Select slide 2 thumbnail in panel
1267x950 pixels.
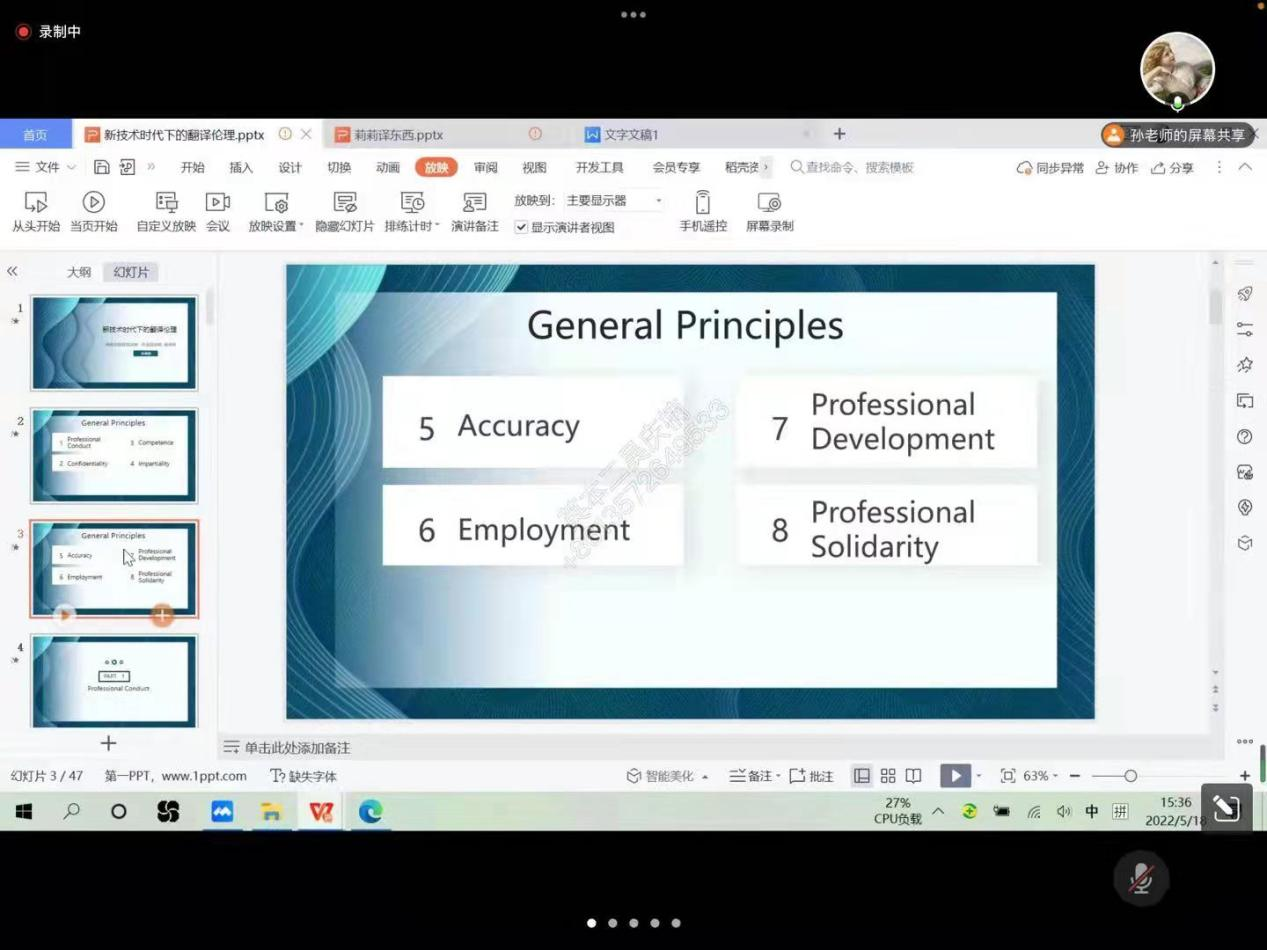(x=114, y=455)
